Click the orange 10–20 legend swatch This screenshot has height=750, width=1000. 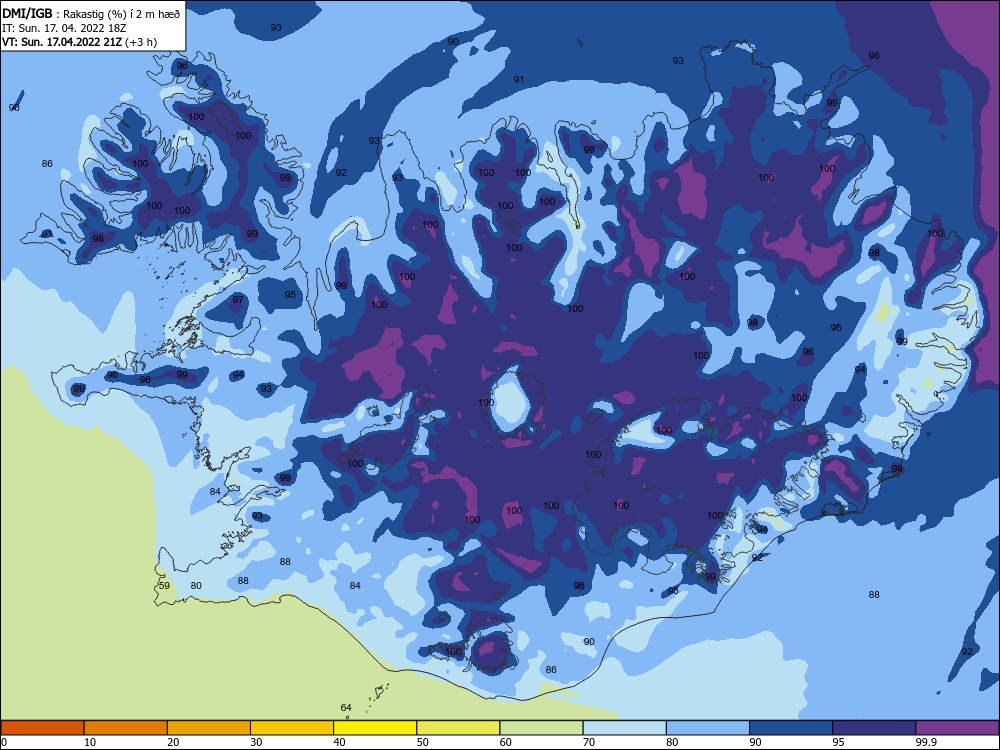(126, 728)
